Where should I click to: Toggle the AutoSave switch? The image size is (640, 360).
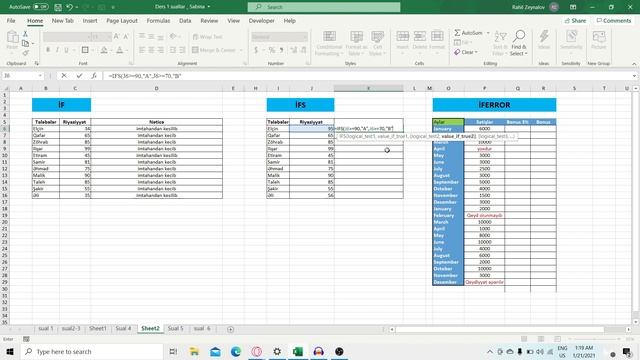[x=40, y=7]
